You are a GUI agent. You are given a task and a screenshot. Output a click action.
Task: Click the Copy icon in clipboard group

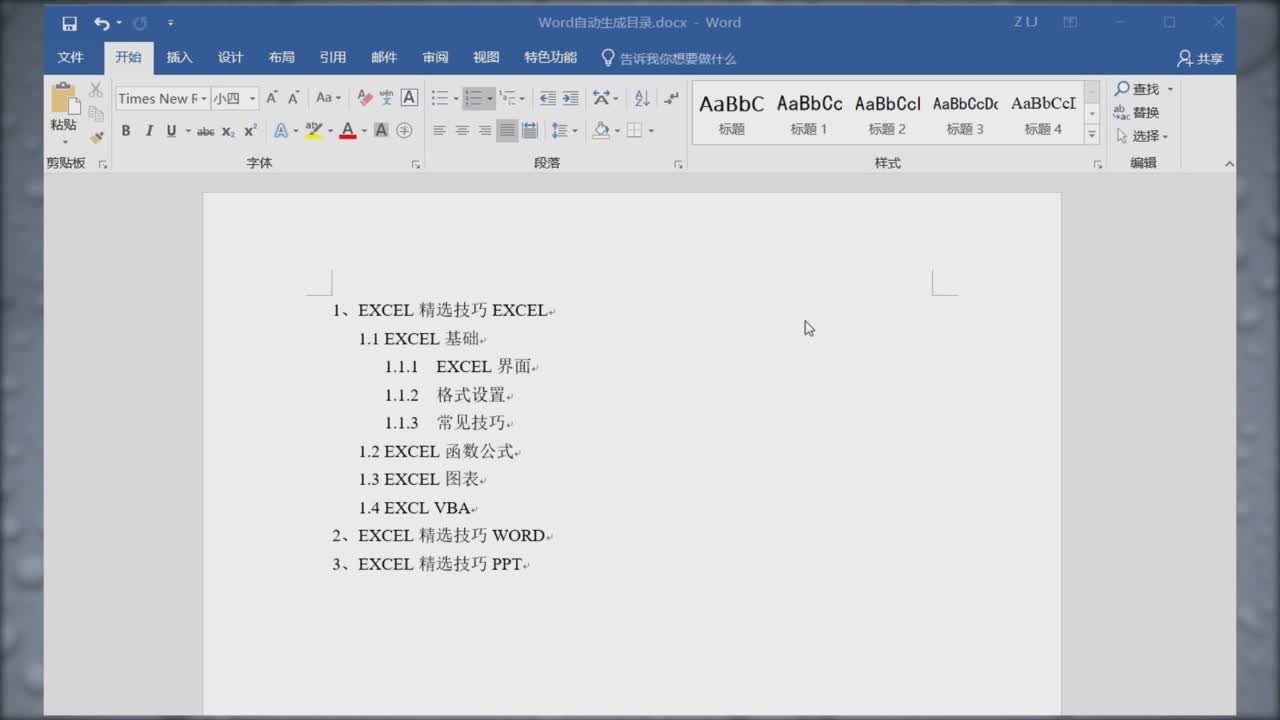point(96,114)
